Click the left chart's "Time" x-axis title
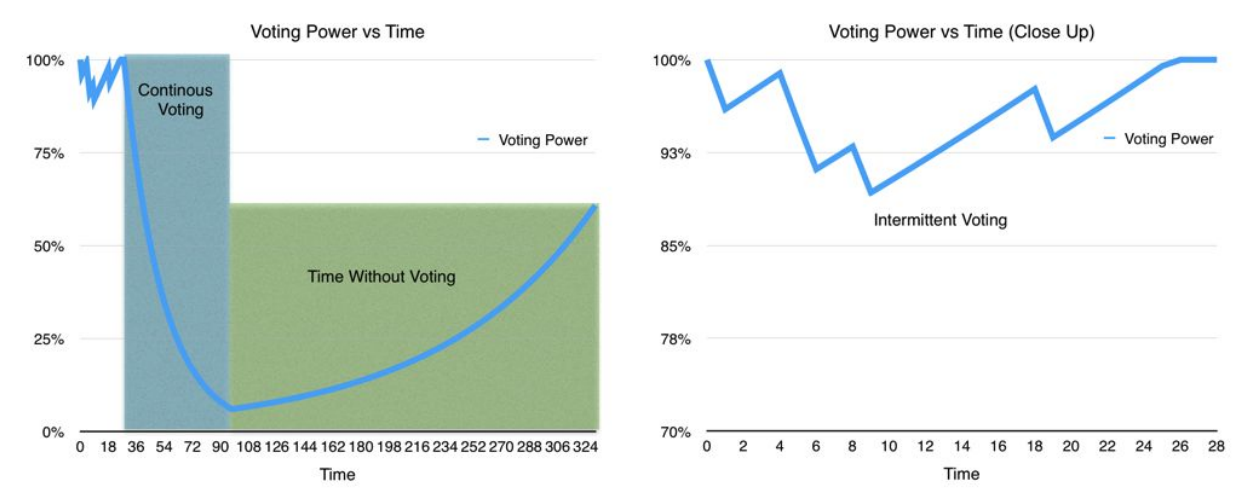1250x492 pixels. click(337, 474)
